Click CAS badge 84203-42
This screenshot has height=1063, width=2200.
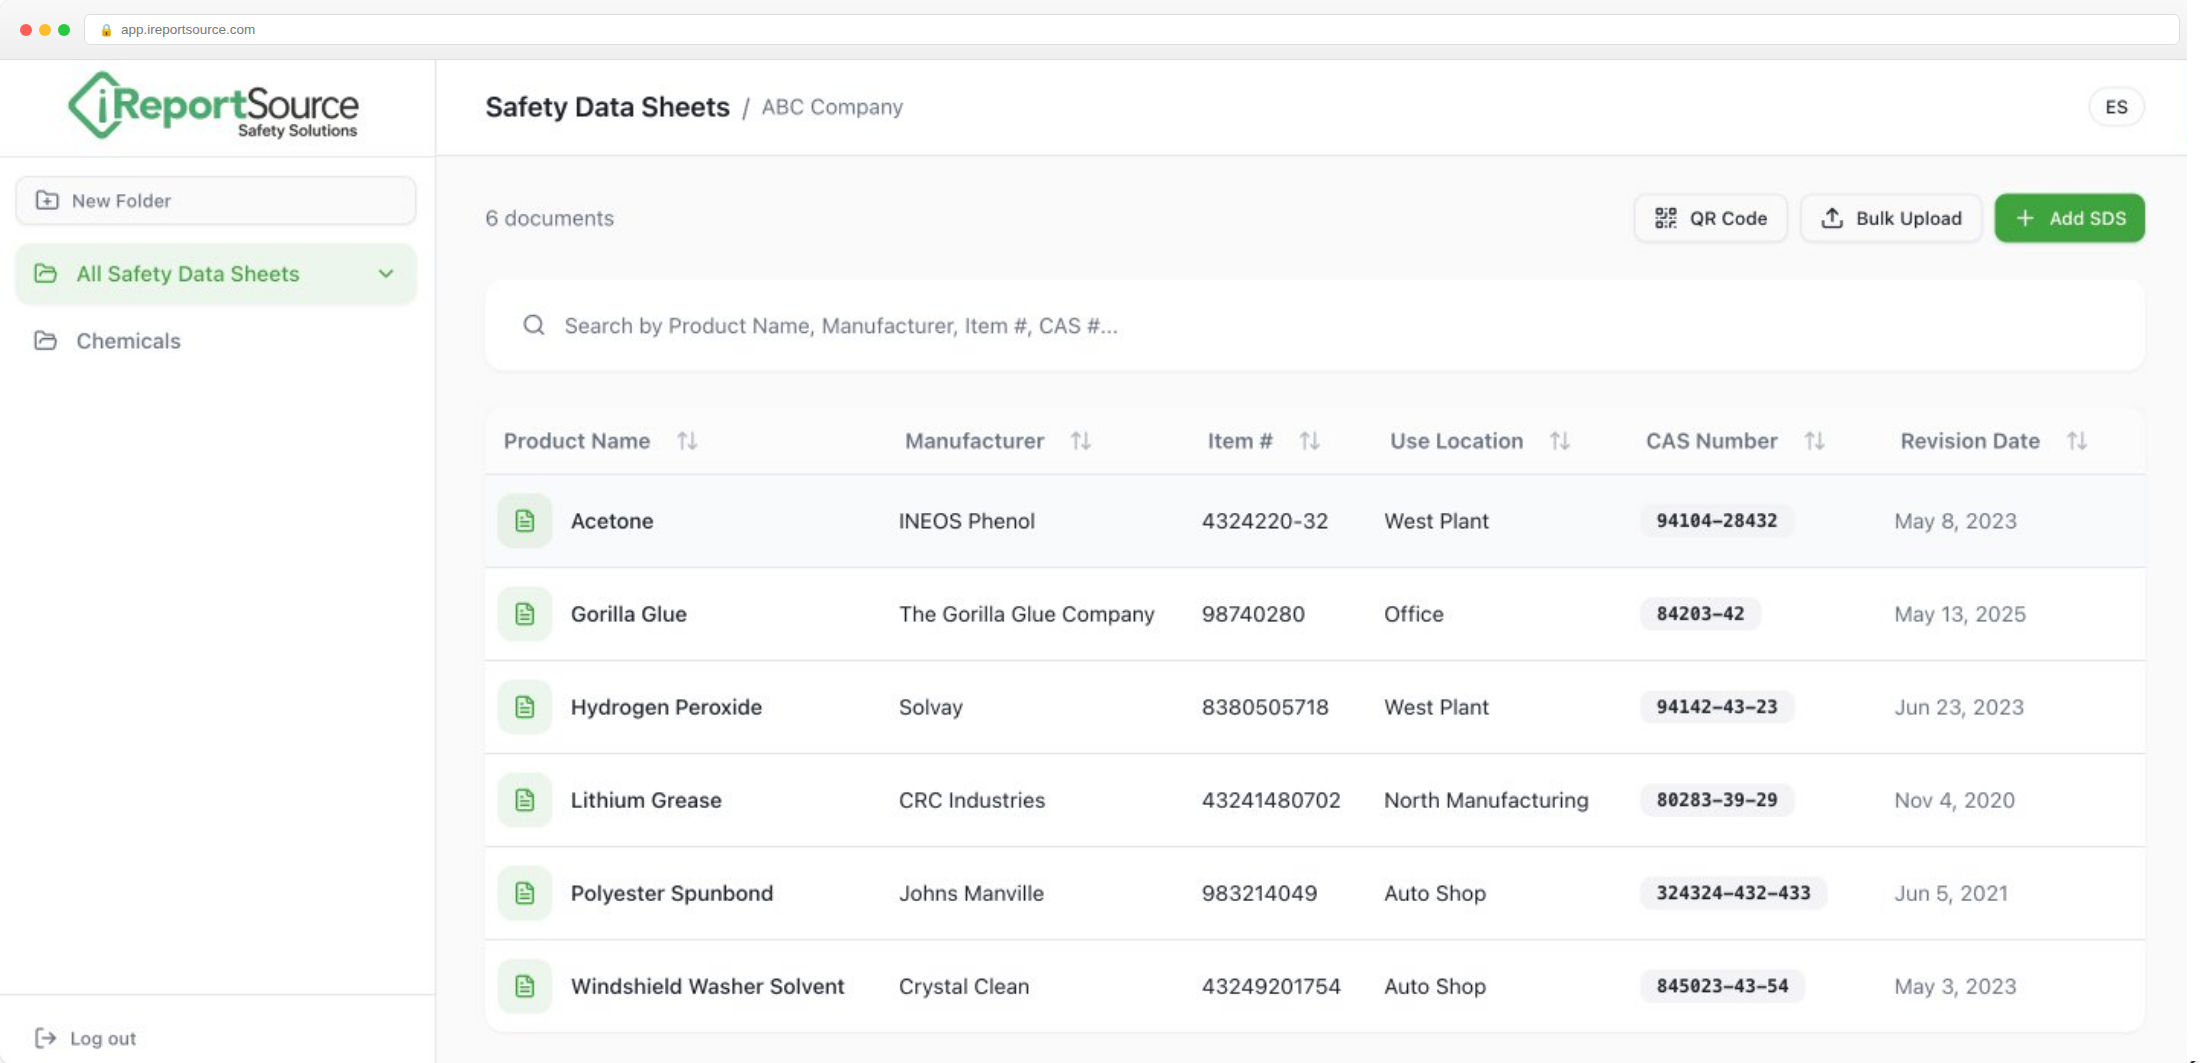tap(1700, 613)
